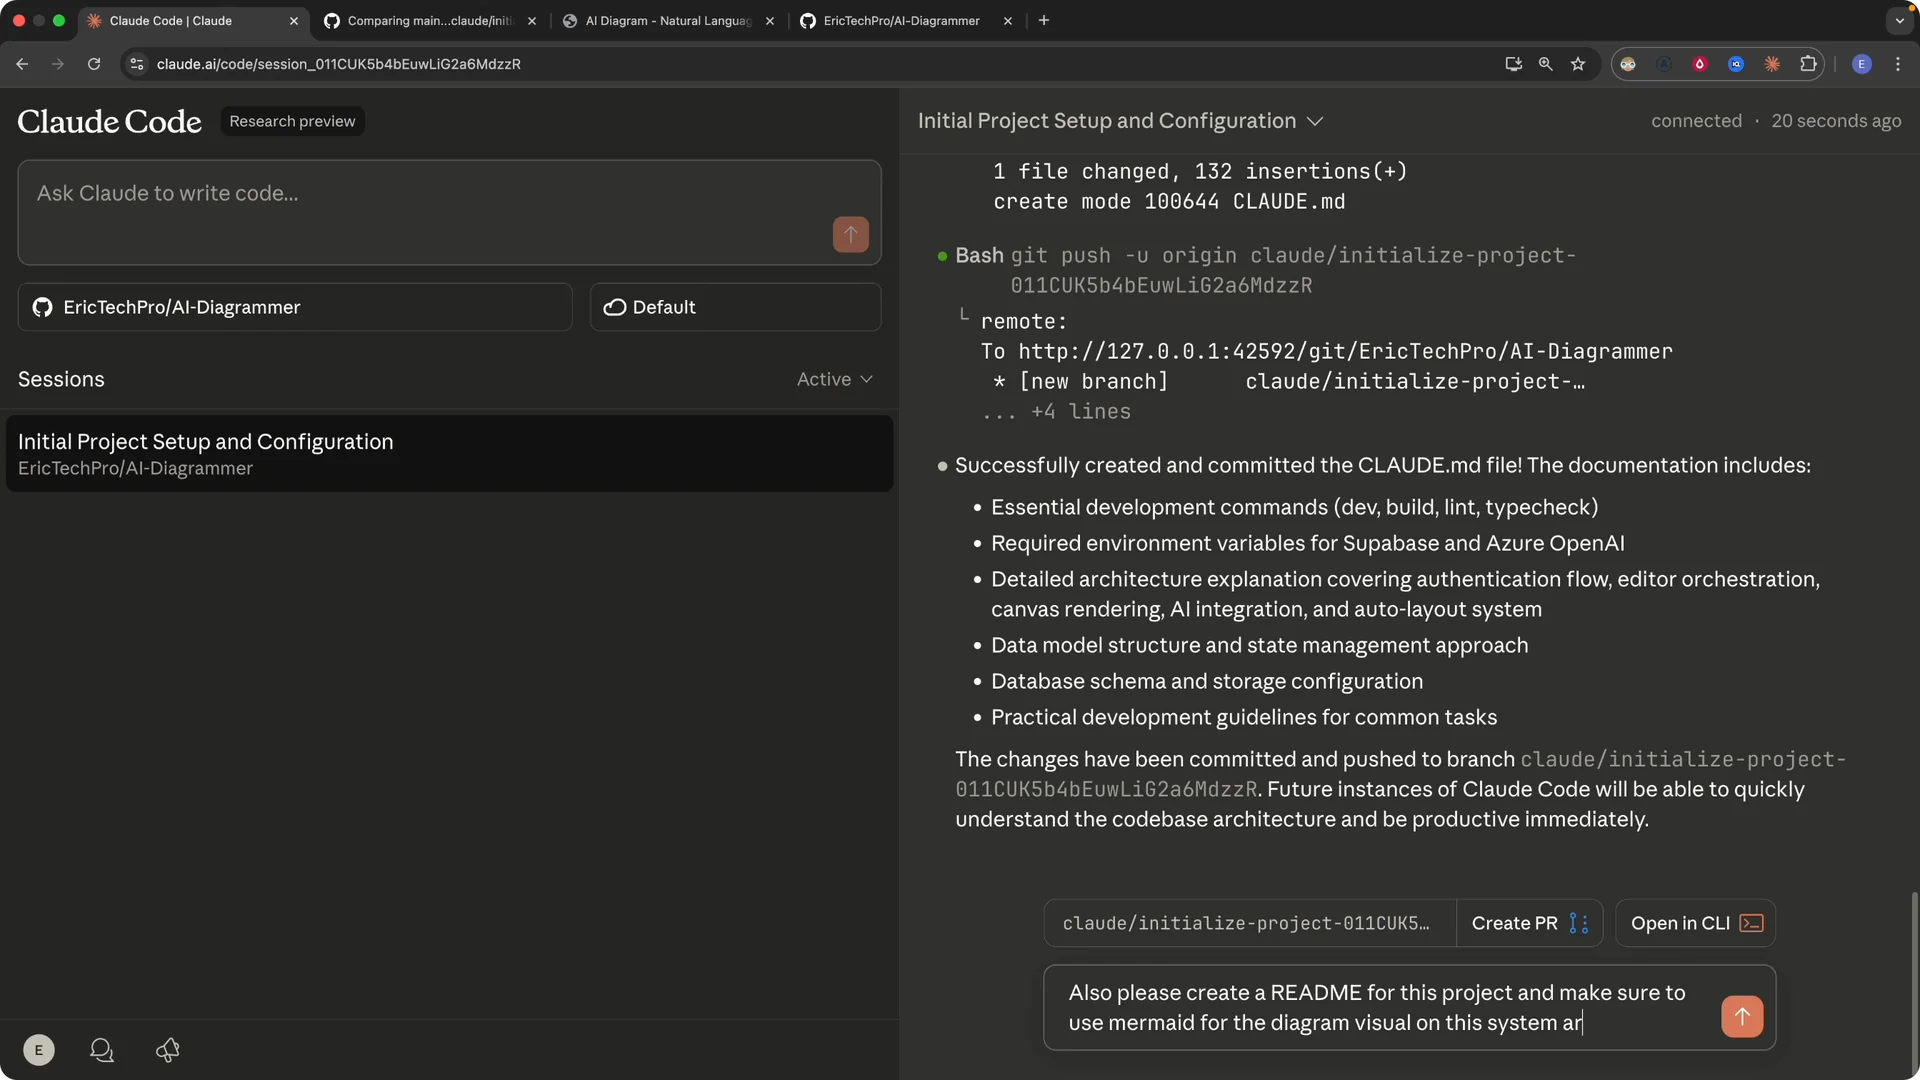The height and width of the screenshot is (1080, 1920).
Task: Click the Claude extension starburst icon
Action: pyautogui.click(x=1772, y=64)
